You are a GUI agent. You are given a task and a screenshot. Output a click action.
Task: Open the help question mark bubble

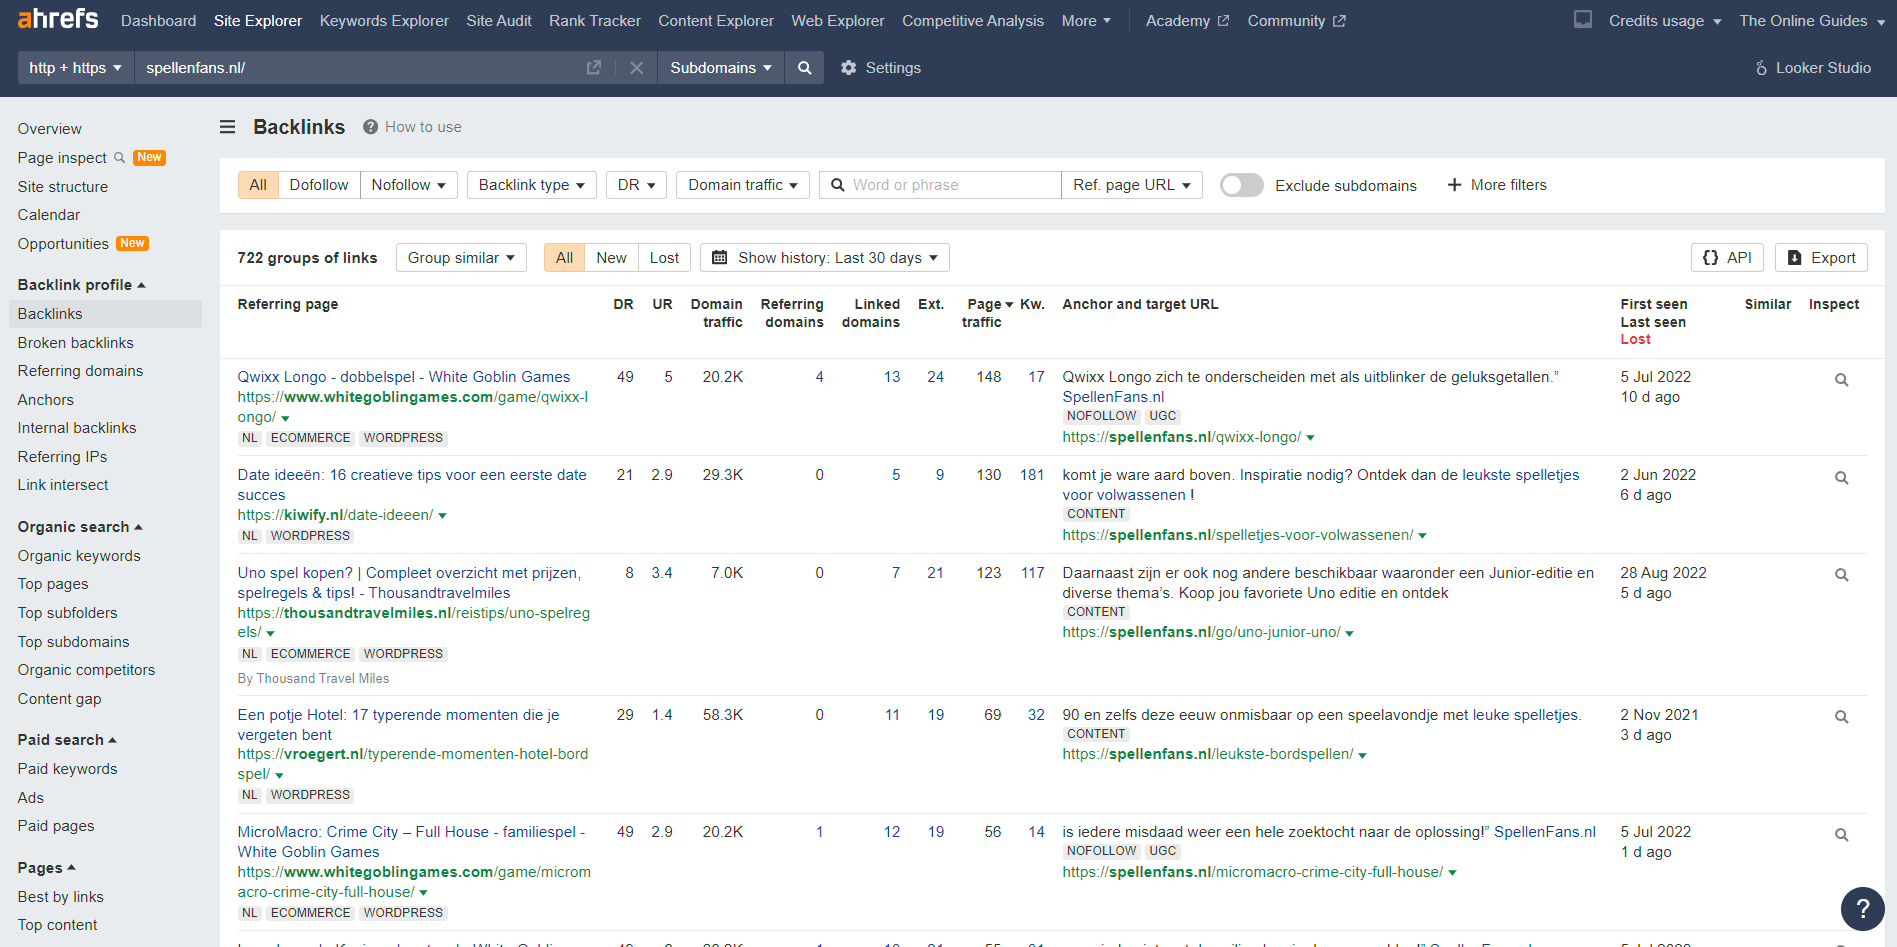pyautogui.click(x=1862, y=908)
